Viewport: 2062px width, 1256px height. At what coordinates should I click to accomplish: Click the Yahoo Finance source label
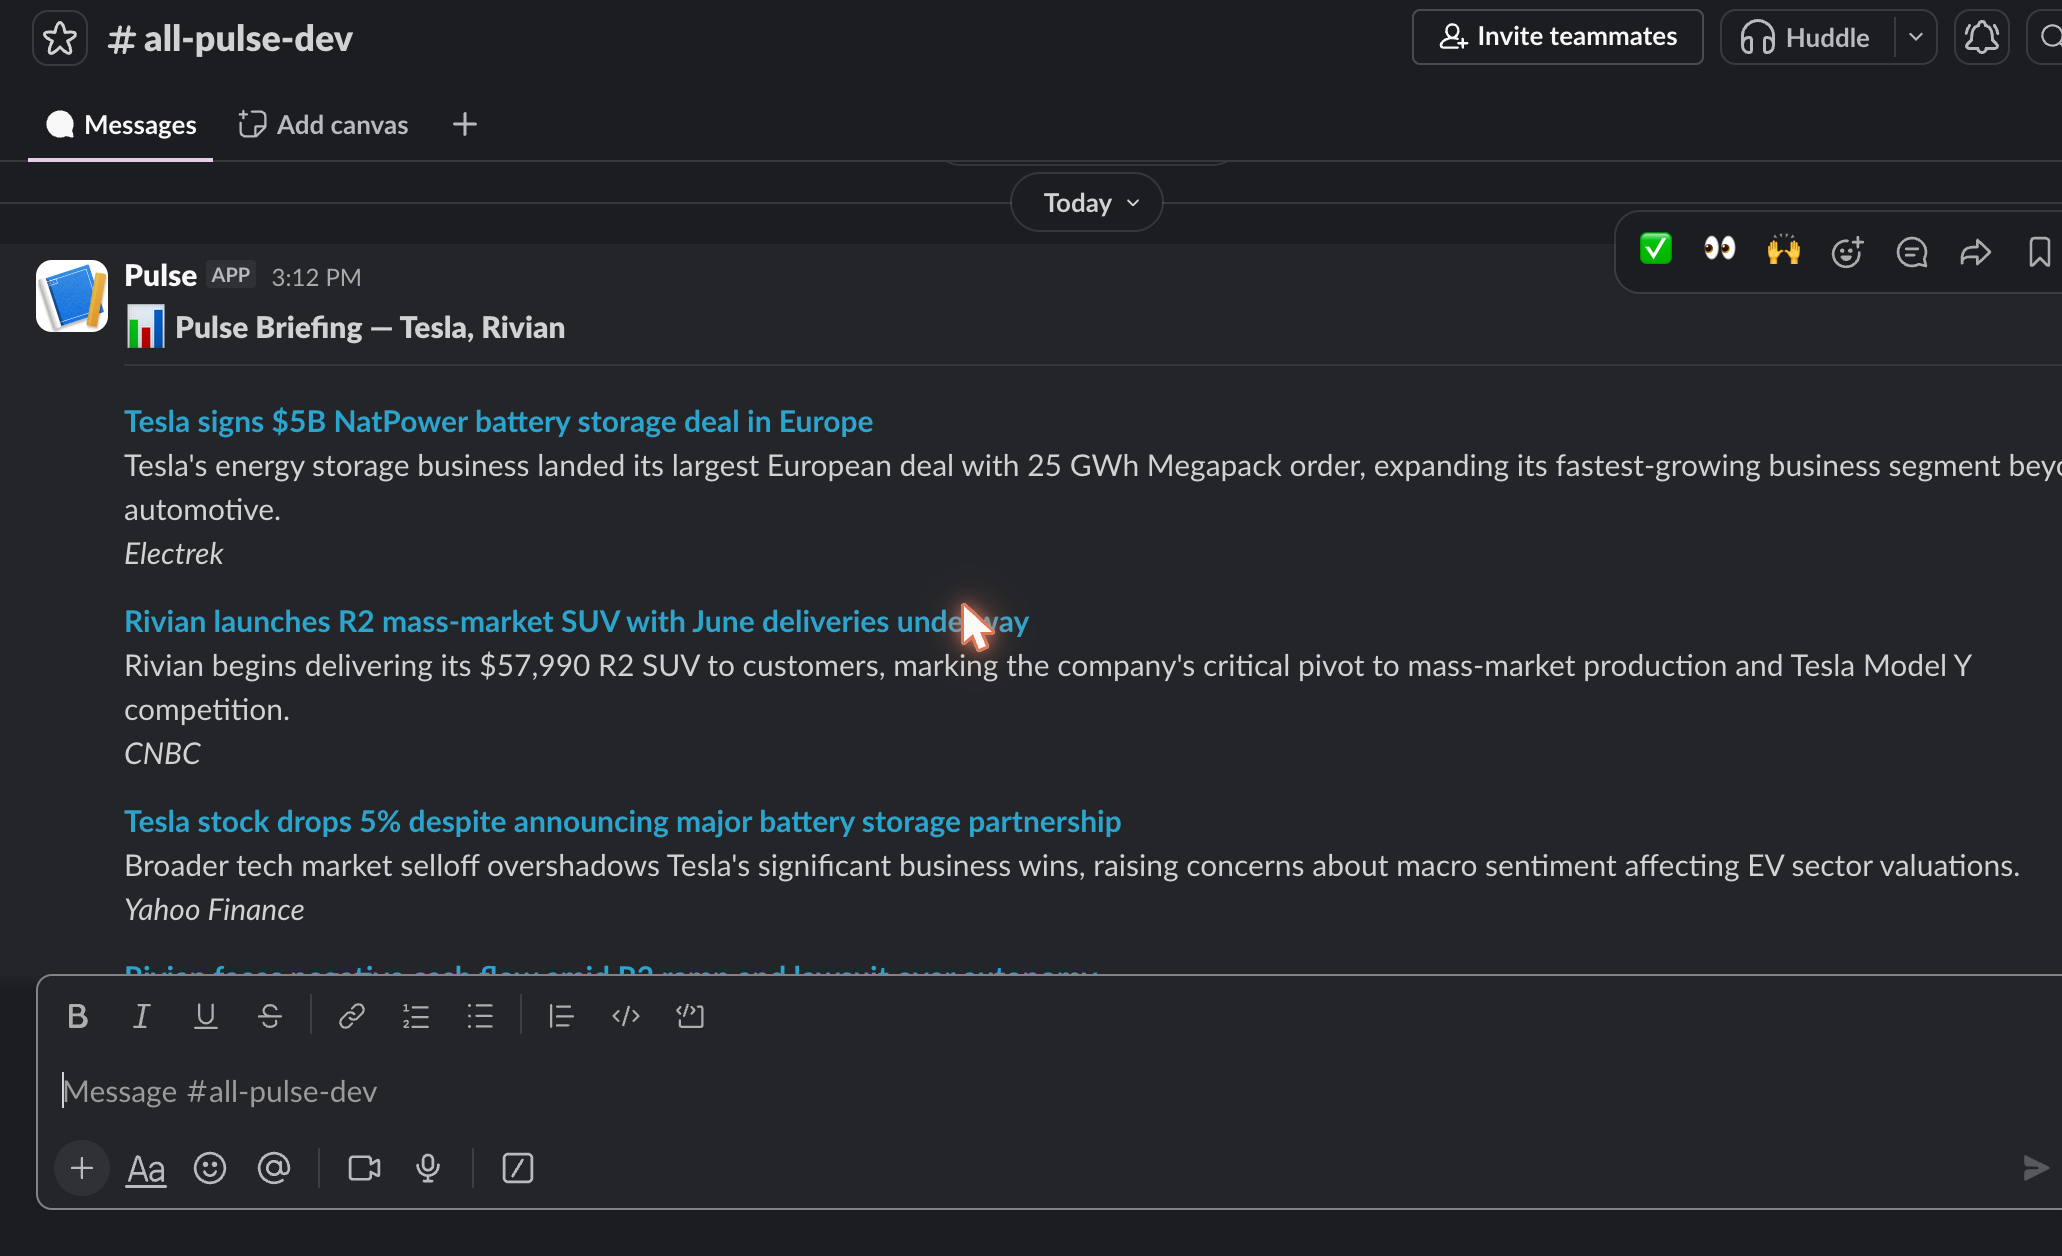tap(214, 909)
